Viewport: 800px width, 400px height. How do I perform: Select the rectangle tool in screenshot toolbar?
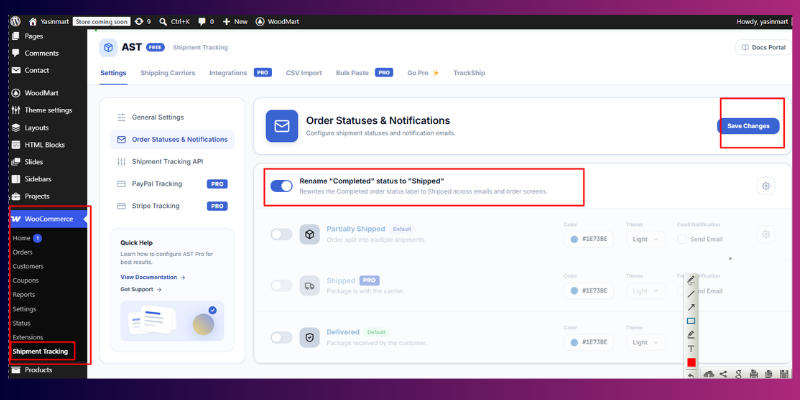tap(691, 321)
